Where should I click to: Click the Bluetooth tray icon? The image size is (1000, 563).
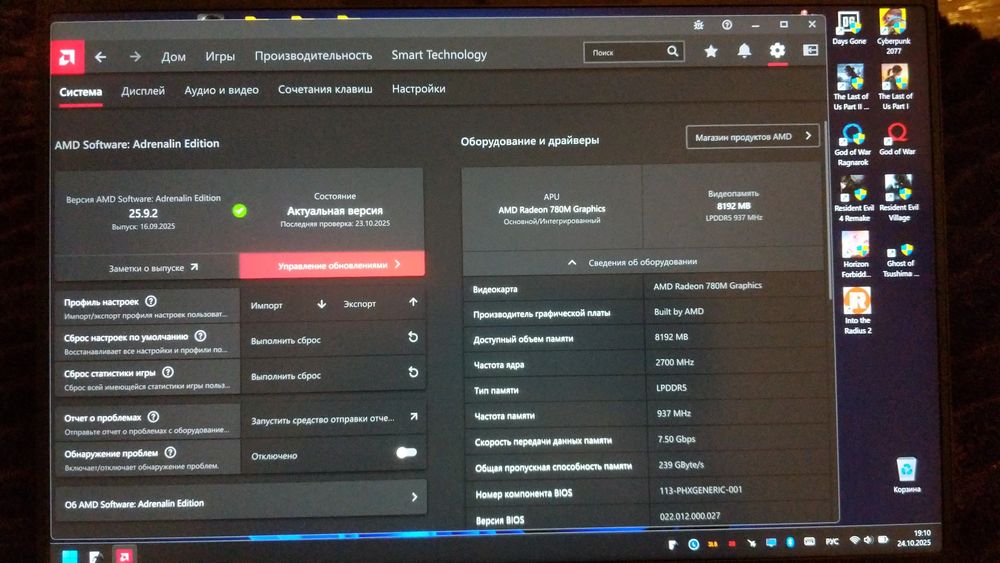click(x=790, y=542)
